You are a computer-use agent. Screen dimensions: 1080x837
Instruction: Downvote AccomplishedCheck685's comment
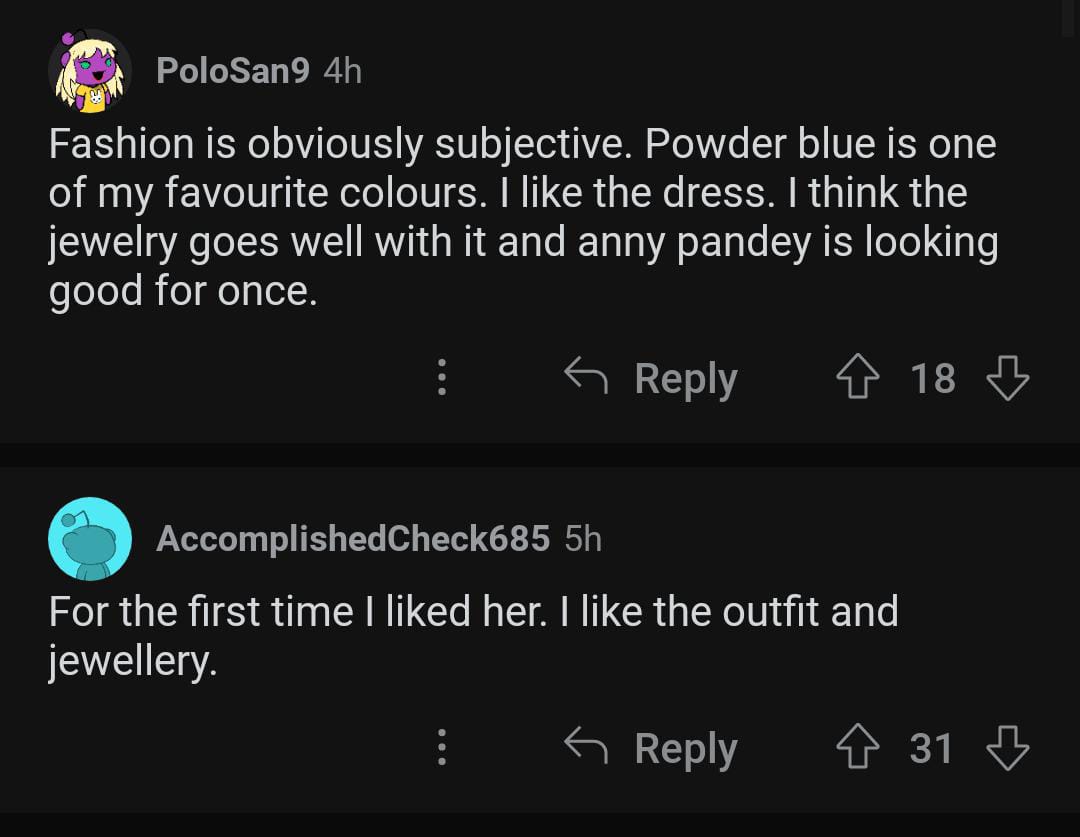pos(1007,748)
